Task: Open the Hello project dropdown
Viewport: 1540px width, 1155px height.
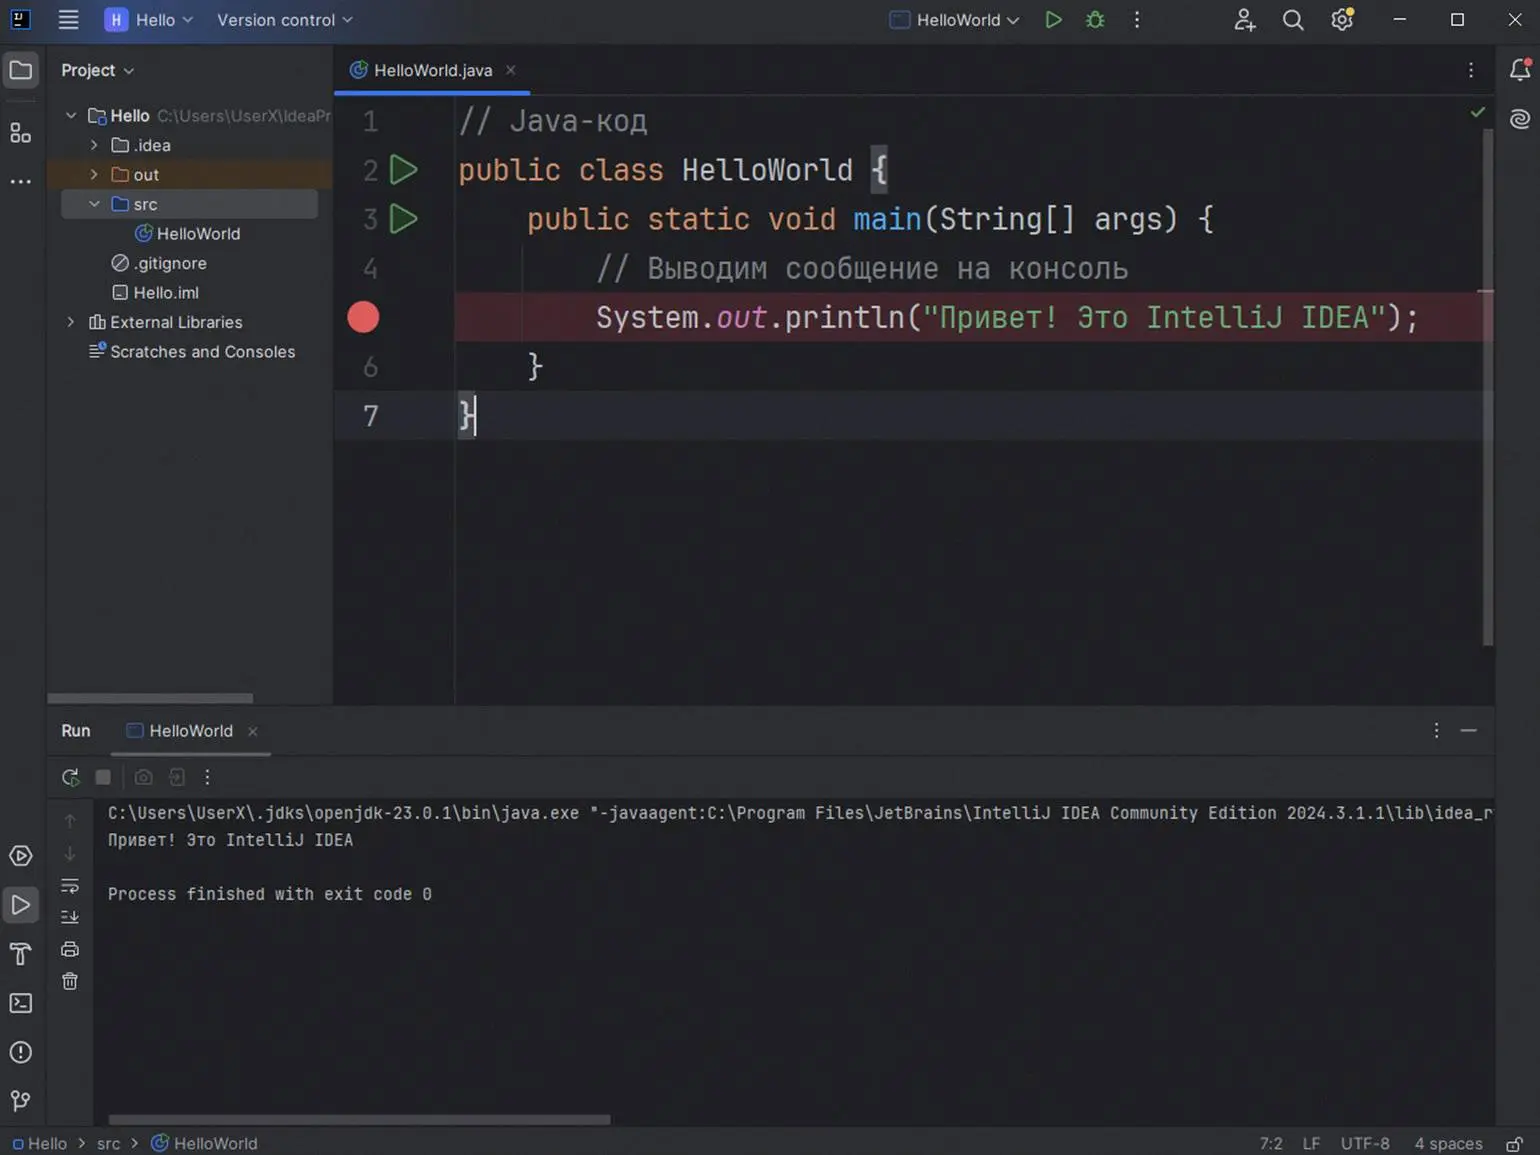Action: (x=149, y=20)
